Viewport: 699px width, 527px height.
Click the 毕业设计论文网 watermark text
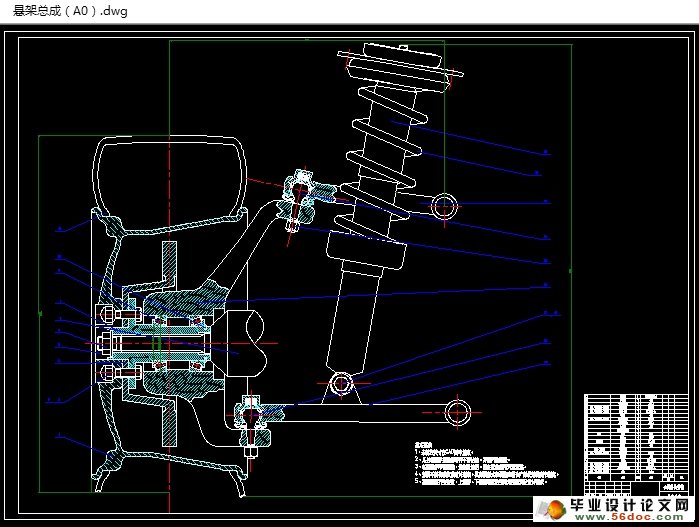point(627,502)
